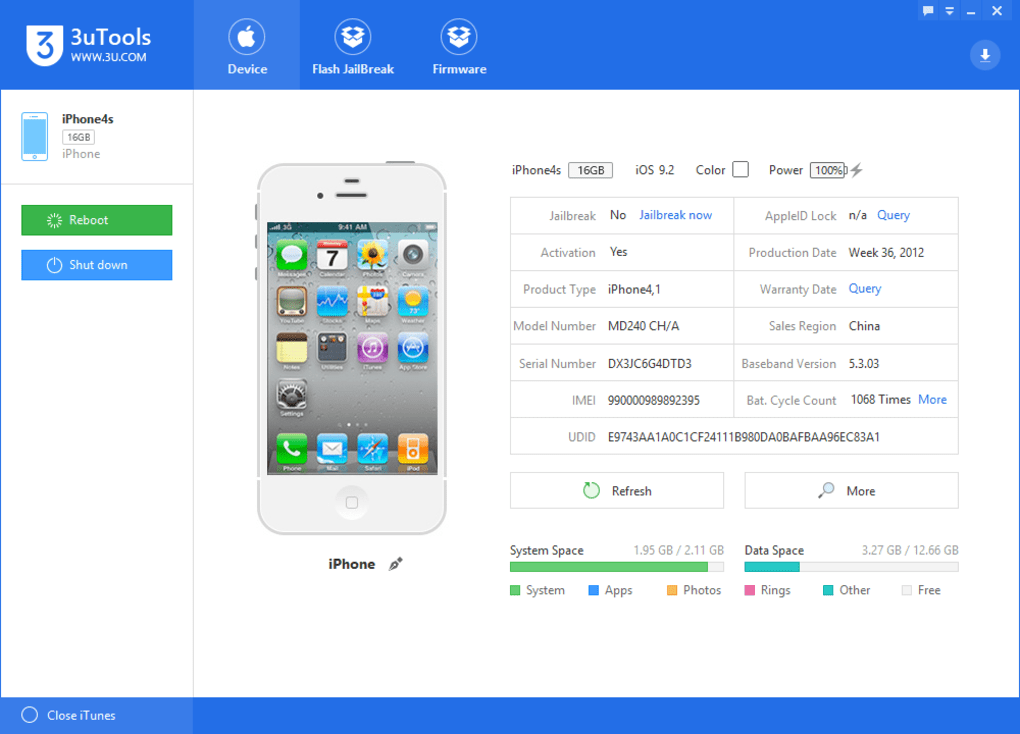
Task: Open the feedback chat icon
Action: coord(928,10)
